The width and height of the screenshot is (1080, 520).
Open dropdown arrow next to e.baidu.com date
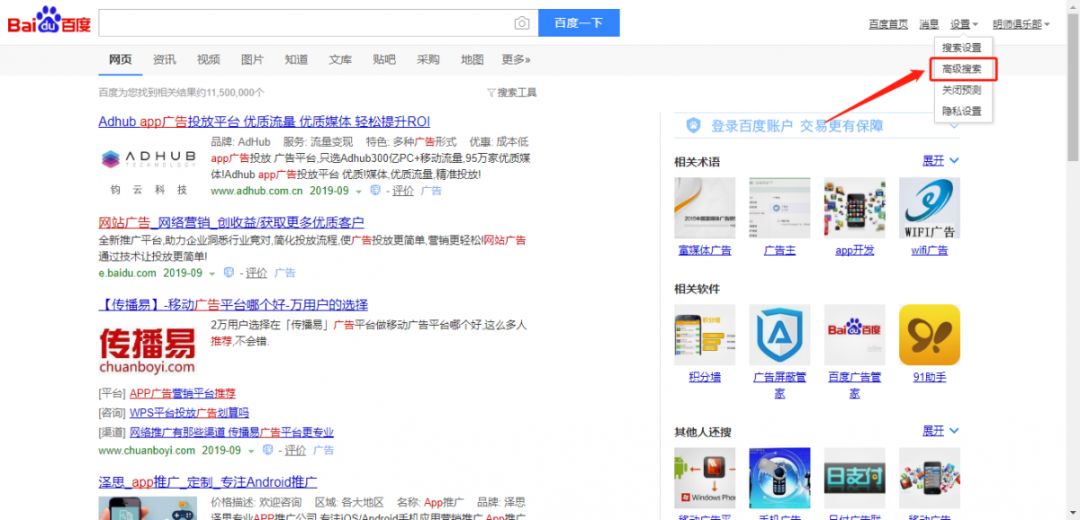click(x=212, y=273)
